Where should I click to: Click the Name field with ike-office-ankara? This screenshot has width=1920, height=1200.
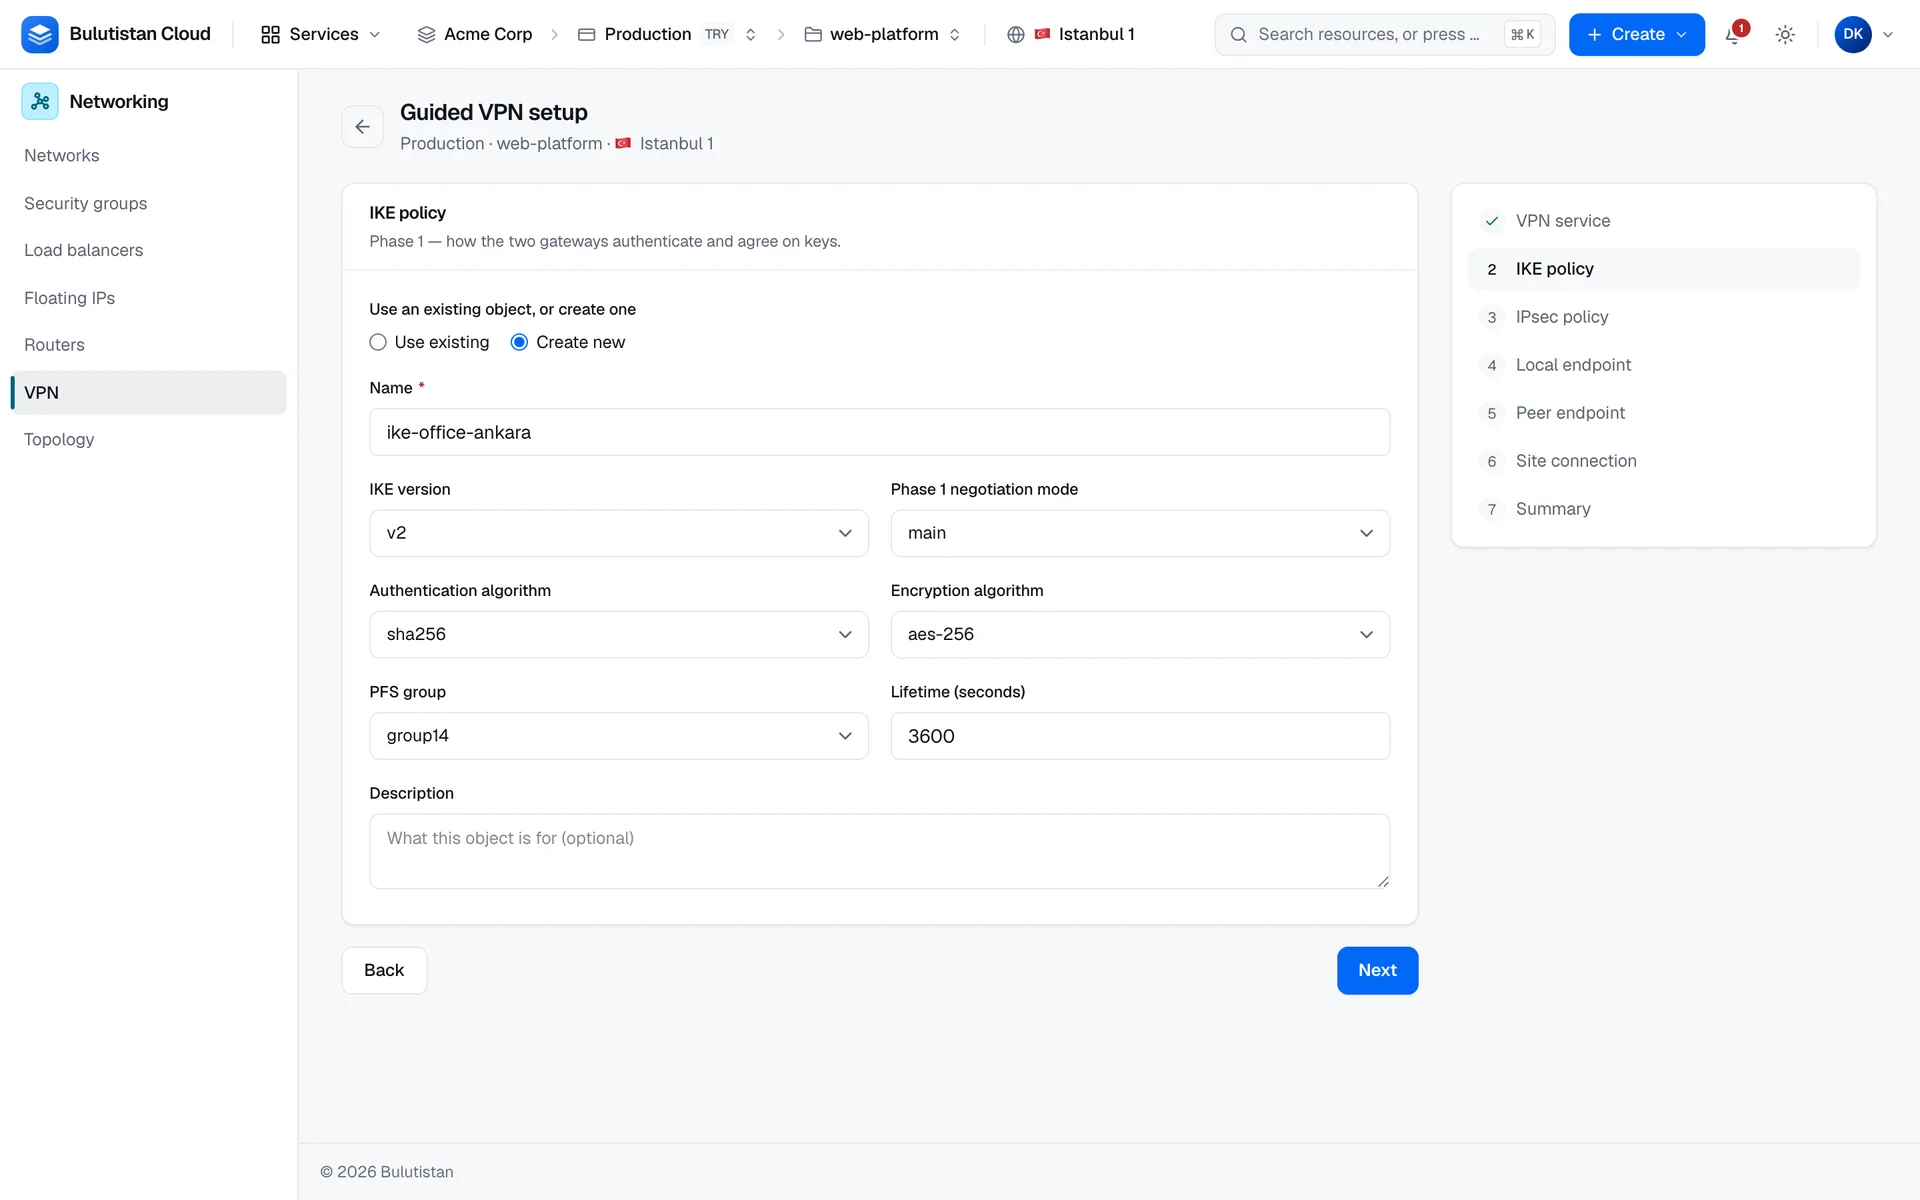pos(879,432)
